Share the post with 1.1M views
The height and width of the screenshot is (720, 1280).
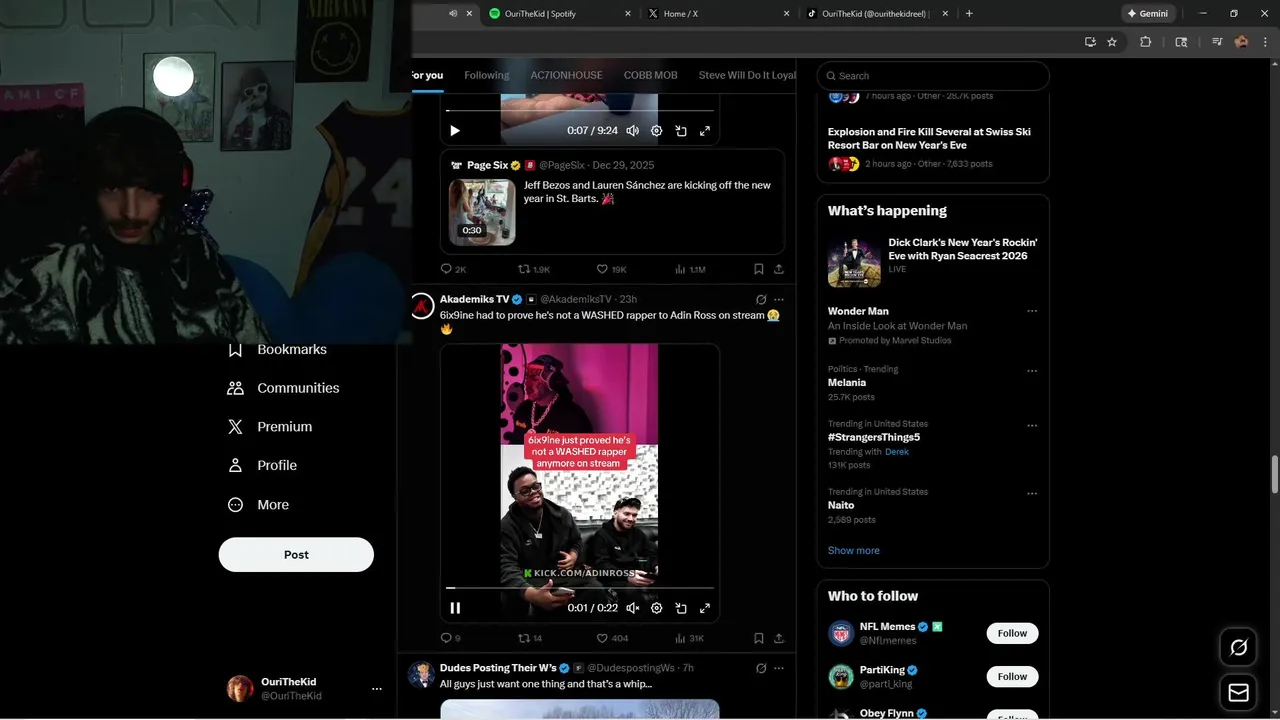point(779,269)
